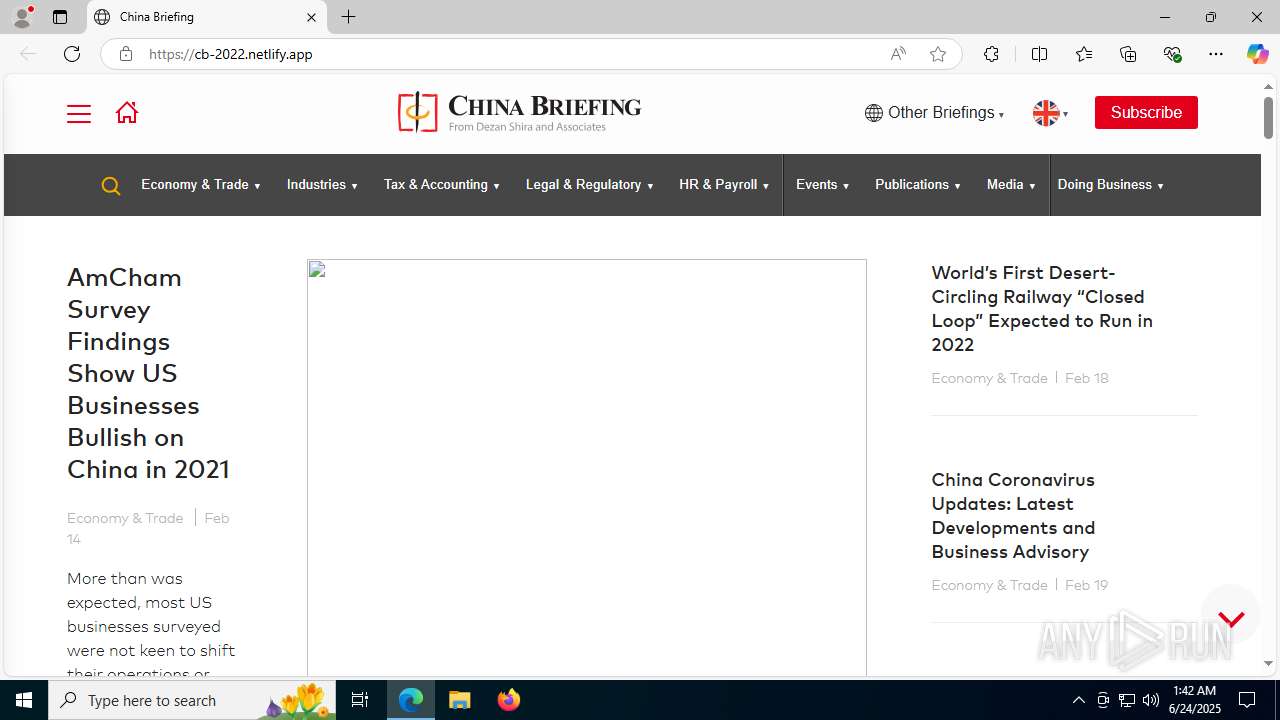The height and width of the screenshot is (720, 1280).
Task: Click "Feb 19" date text
Action: (1087, 585)
